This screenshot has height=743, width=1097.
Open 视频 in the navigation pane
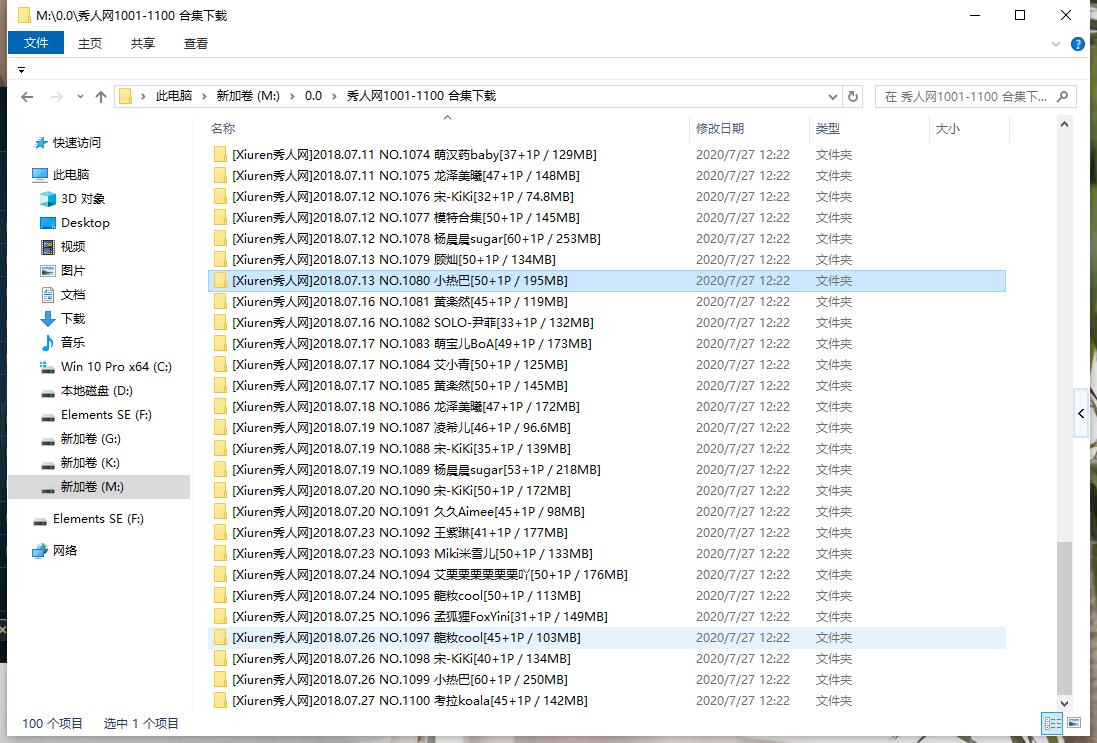point(73,246)
